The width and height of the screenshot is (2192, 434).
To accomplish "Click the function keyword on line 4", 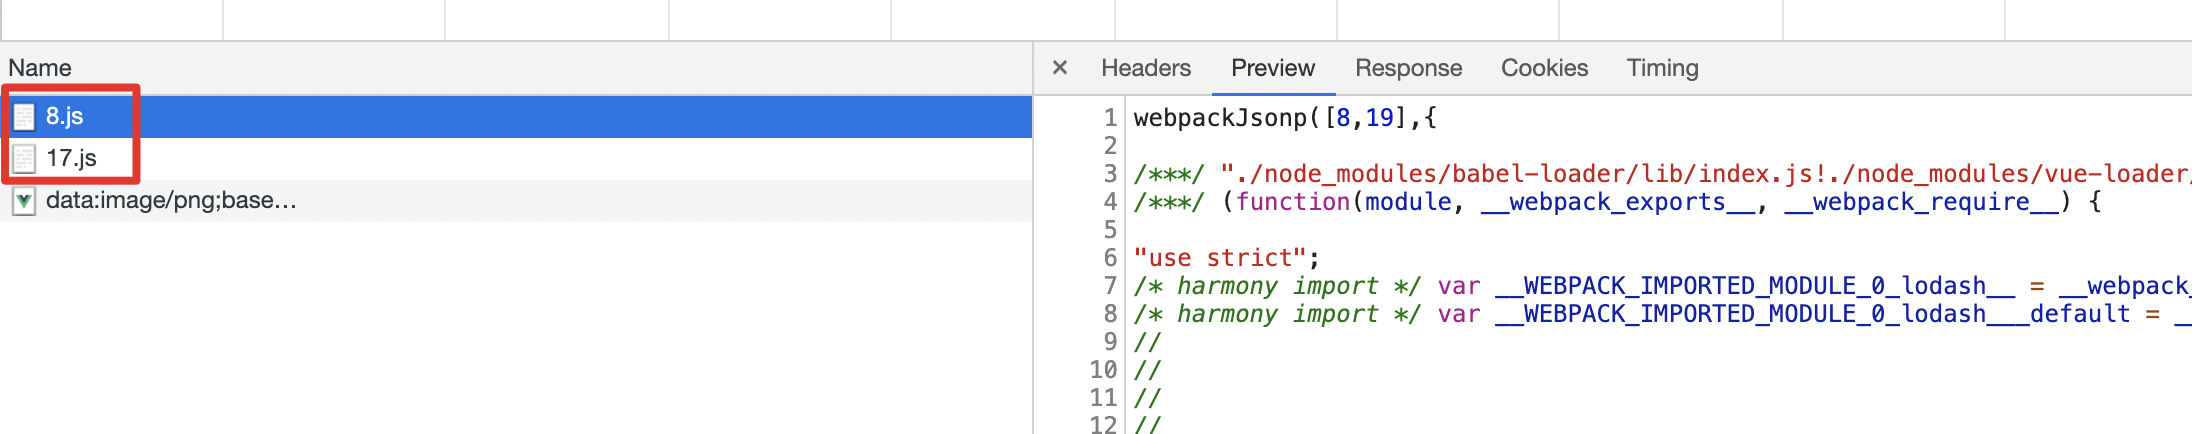I will (1293, 202).
